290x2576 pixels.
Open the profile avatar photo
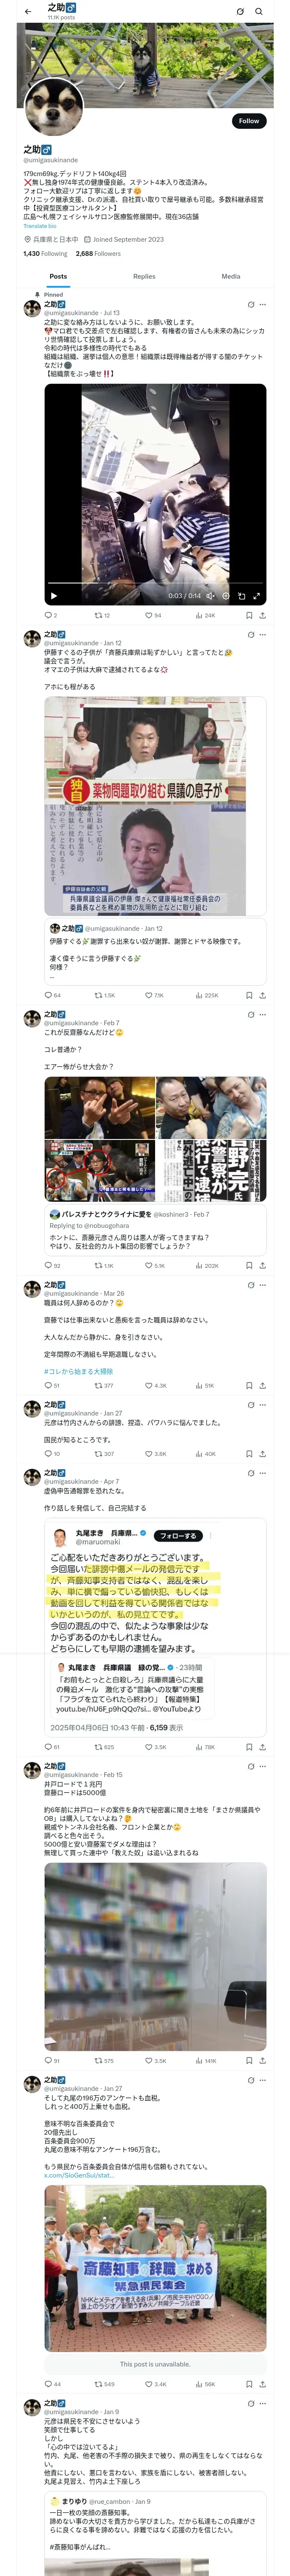coord(53,105)
